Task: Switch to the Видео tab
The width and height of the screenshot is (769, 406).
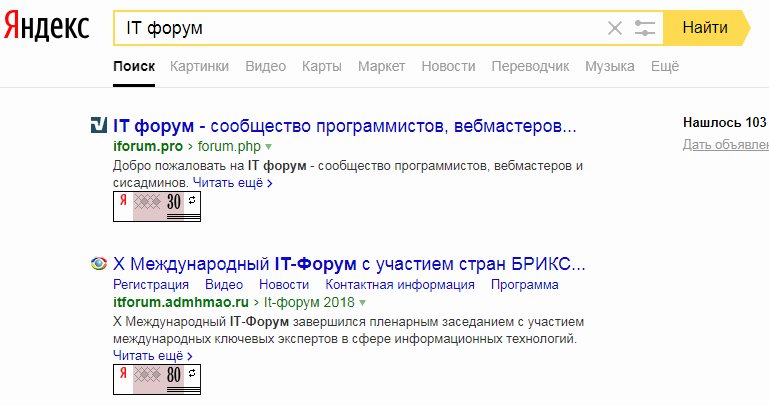Action: pyautogui.click(x=265, y=66)
